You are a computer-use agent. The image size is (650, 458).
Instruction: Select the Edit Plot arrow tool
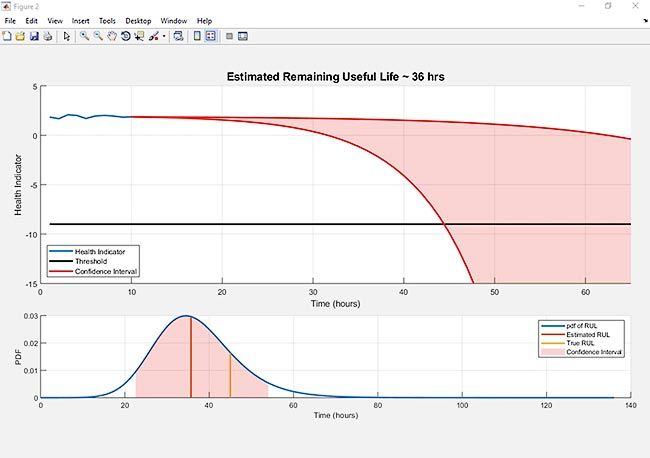(x=66, y=36)
